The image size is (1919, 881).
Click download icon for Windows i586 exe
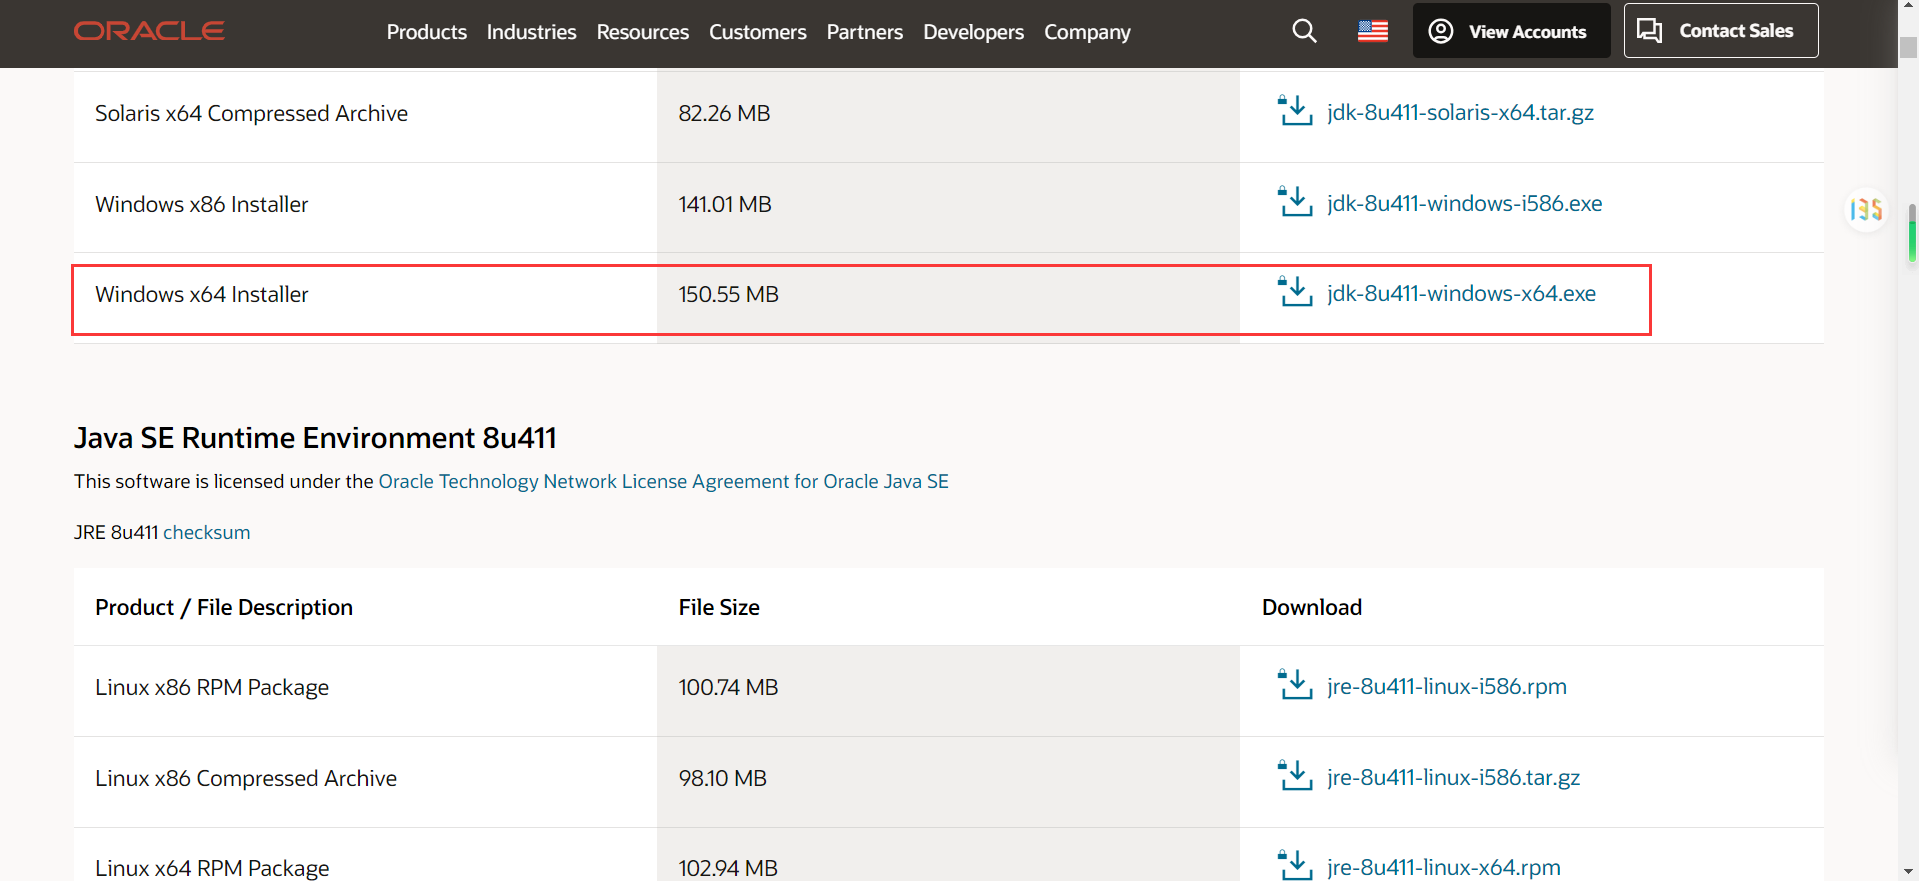tap(1295, 202)
